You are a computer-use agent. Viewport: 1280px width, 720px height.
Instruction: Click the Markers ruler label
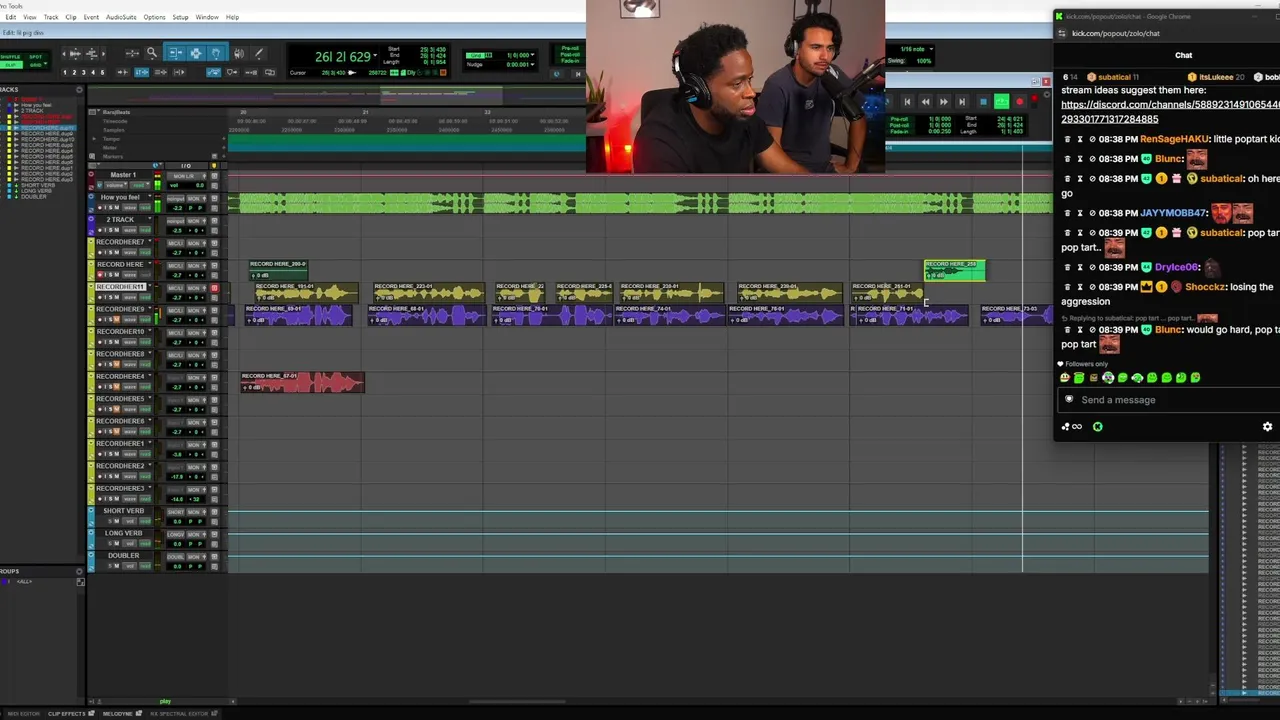[x=113, y=156]
